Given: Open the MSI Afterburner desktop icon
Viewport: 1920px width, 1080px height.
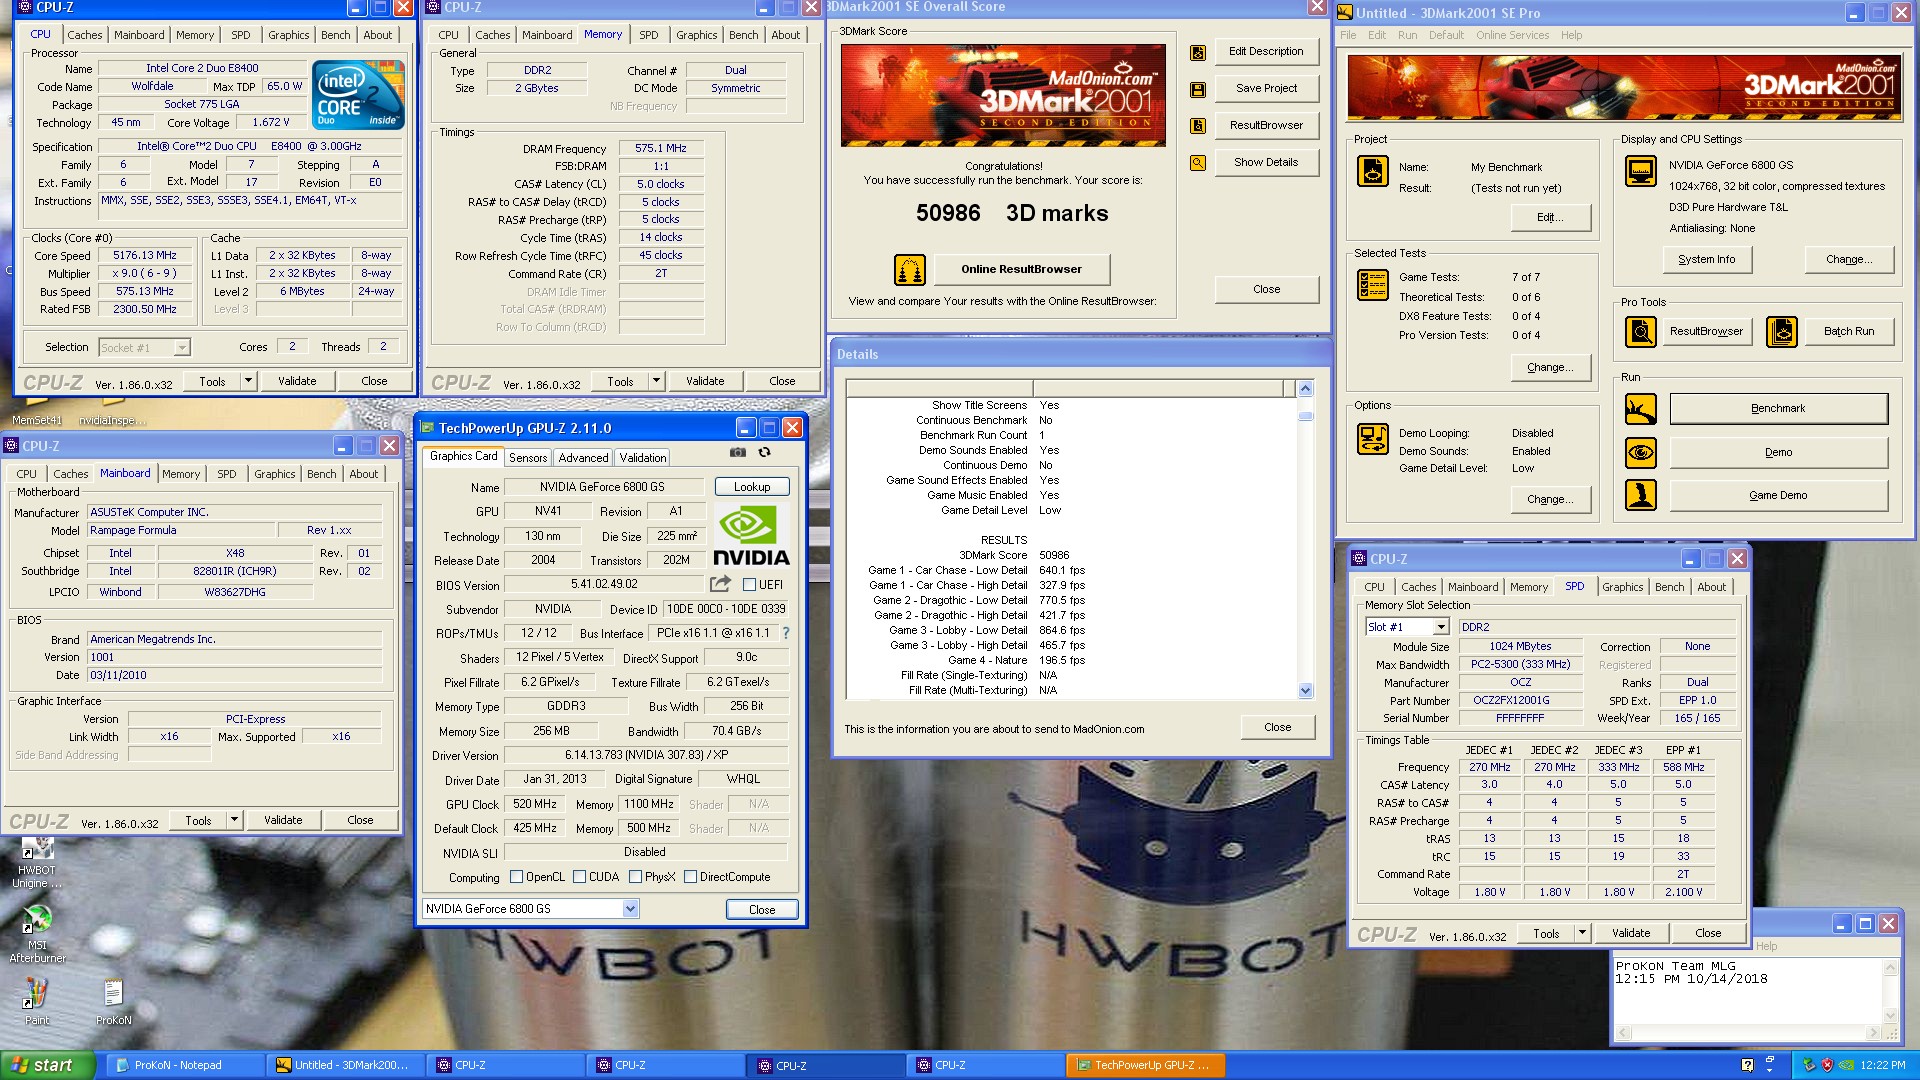Looking at the screenshot, I should click(37, 934).
